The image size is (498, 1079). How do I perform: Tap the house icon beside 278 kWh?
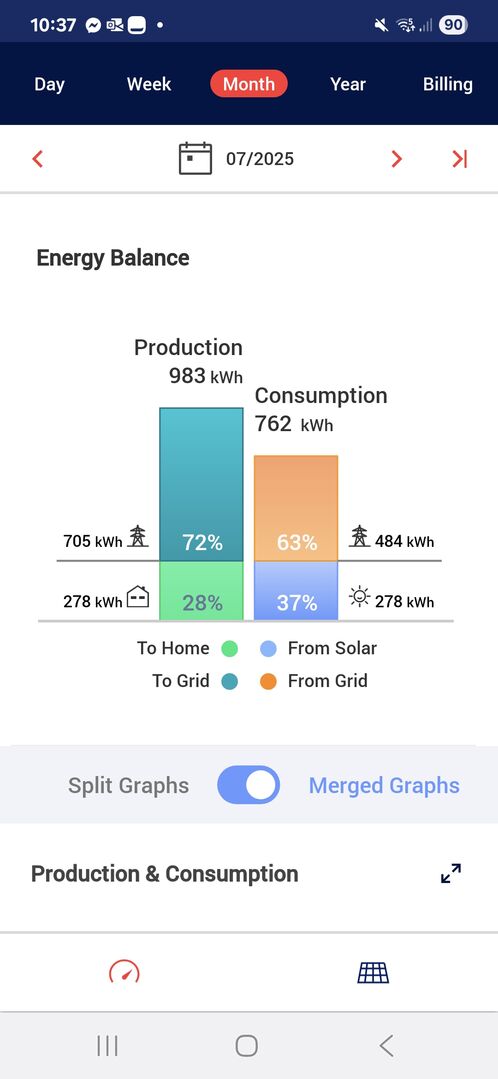tap(138, 596)
